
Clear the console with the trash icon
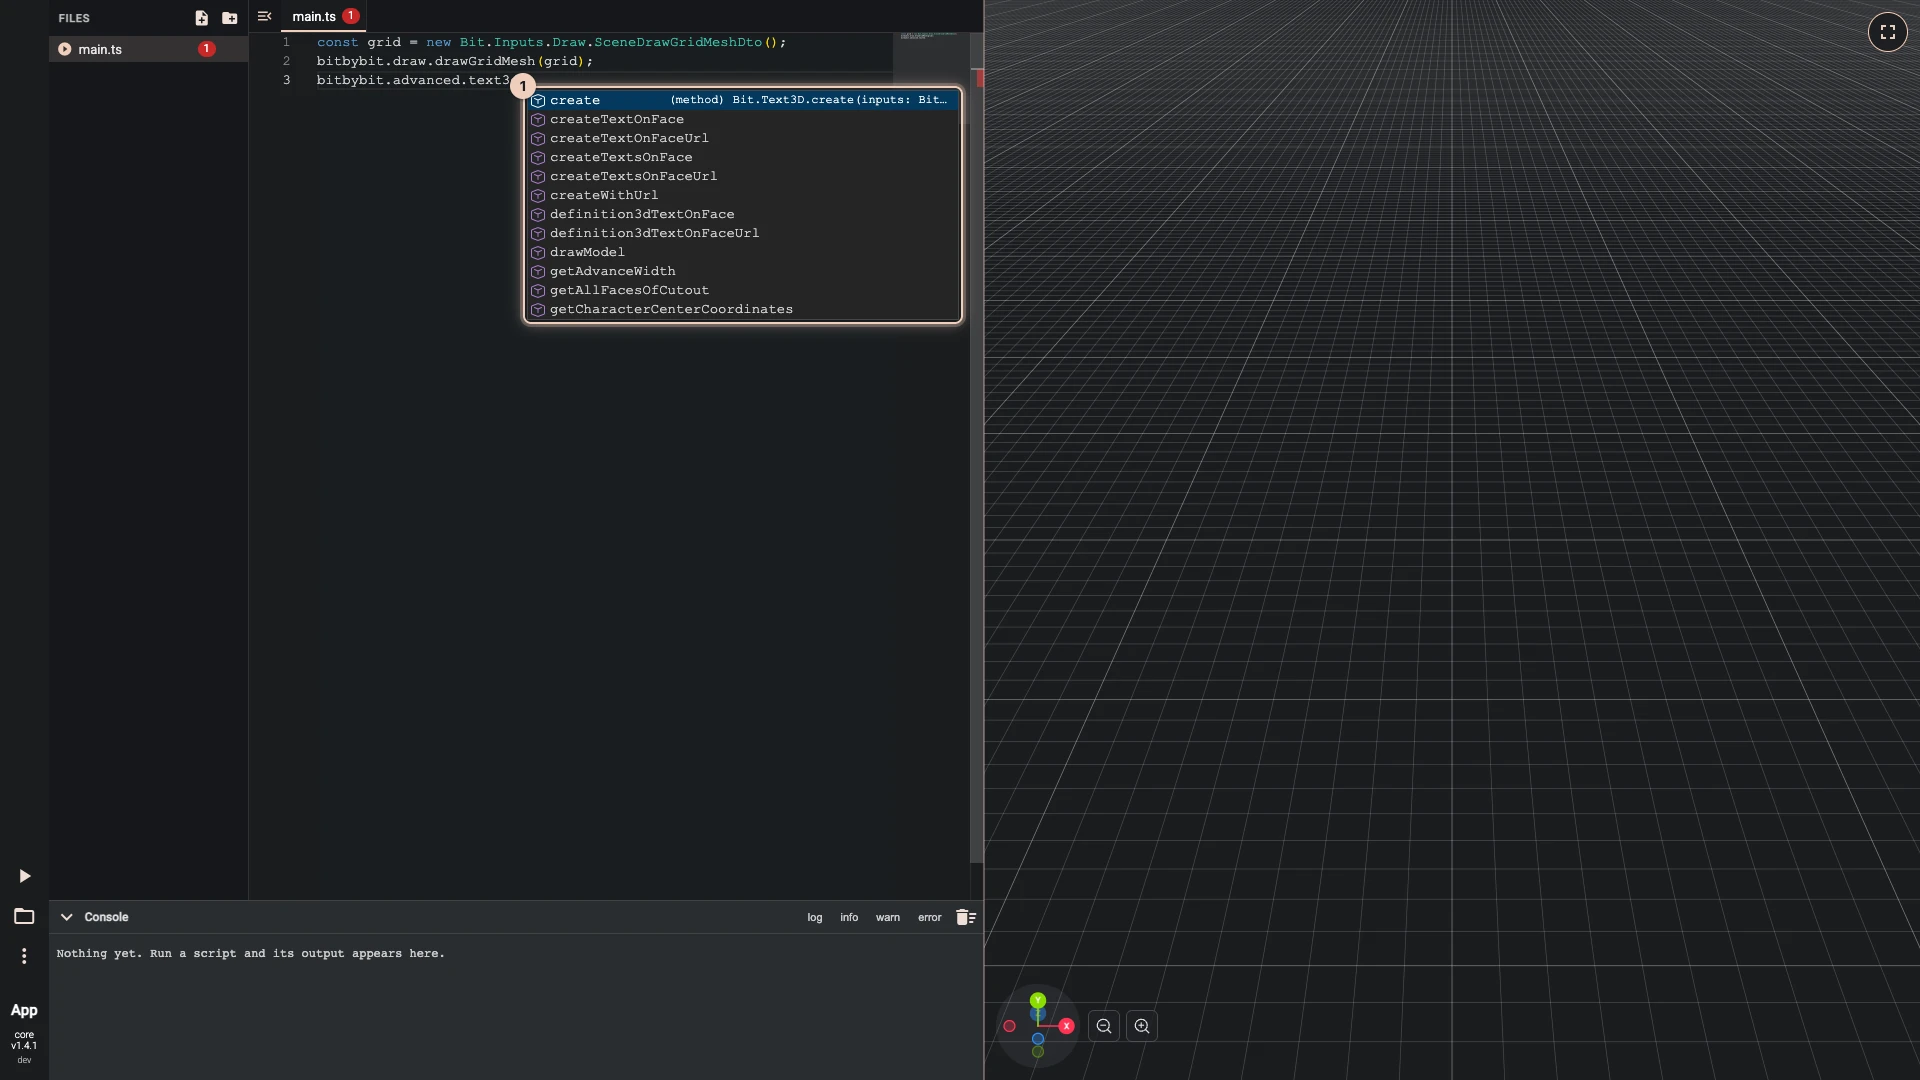[965, 917]
